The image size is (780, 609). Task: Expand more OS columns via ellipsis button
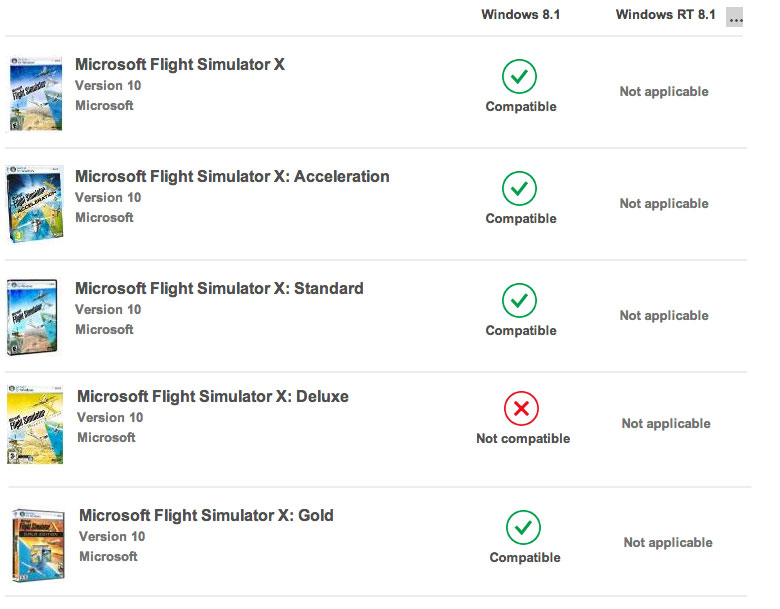pos(734,17)
